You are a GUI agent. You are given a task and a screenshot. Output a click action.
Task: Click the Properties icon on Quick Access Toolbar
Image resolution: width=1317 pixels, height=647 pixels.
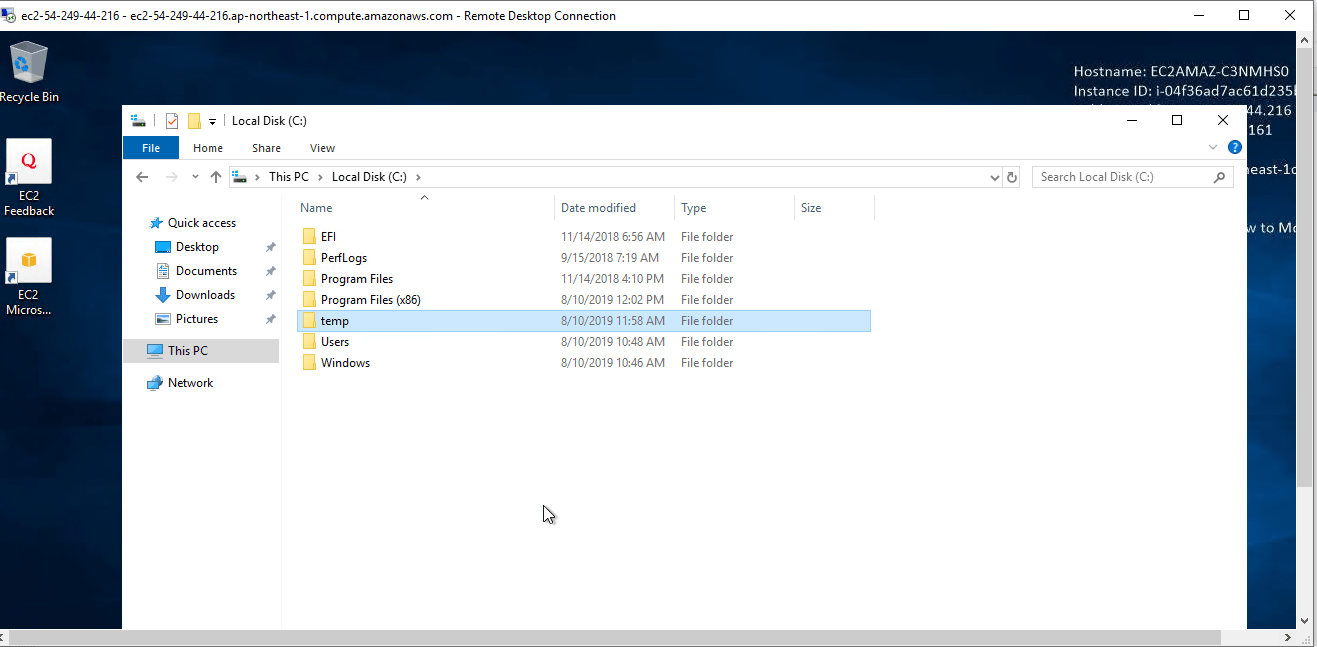click(x=172, y=120)
